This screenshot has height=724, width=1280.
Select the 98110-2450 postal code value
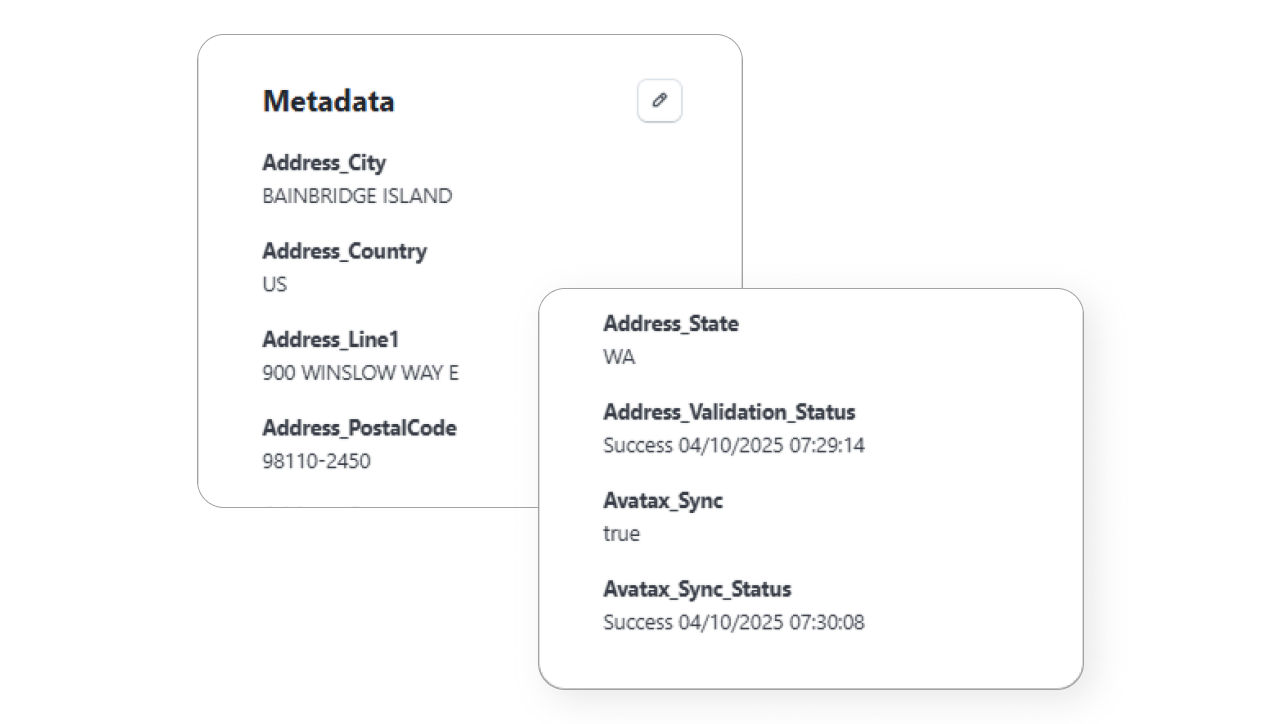(x=316, y=461)
